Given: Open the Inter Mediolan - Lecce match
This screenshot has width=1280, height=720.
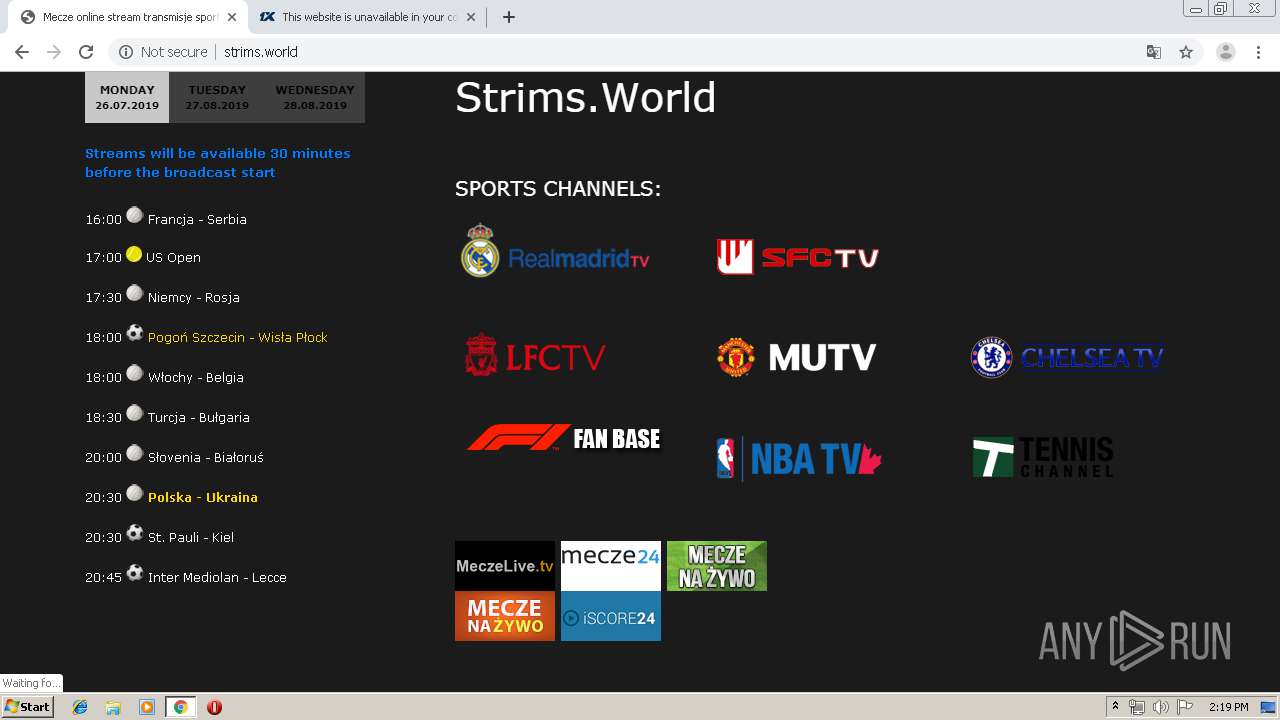Looking at the screenshot, I should point(217,577).
